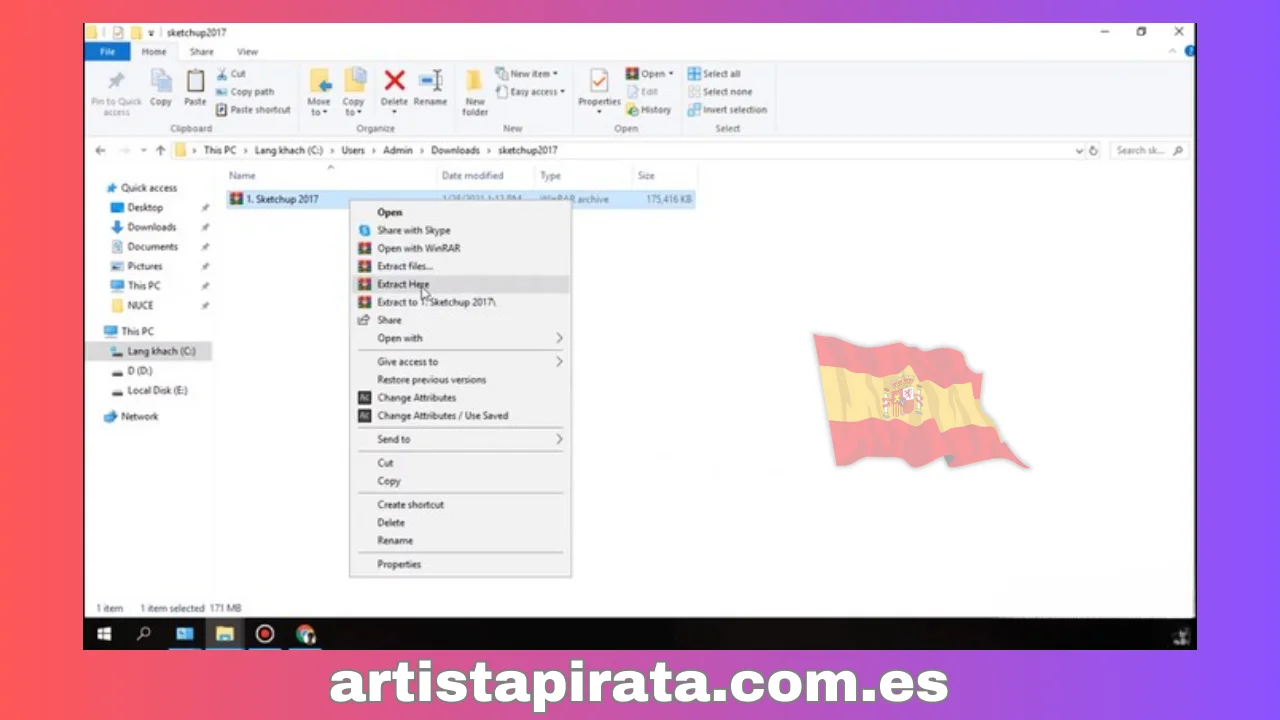The height and width of the screenshot is (720, 1280).
Task: Click This PC in the address path
Action: [x=220, y=151]
